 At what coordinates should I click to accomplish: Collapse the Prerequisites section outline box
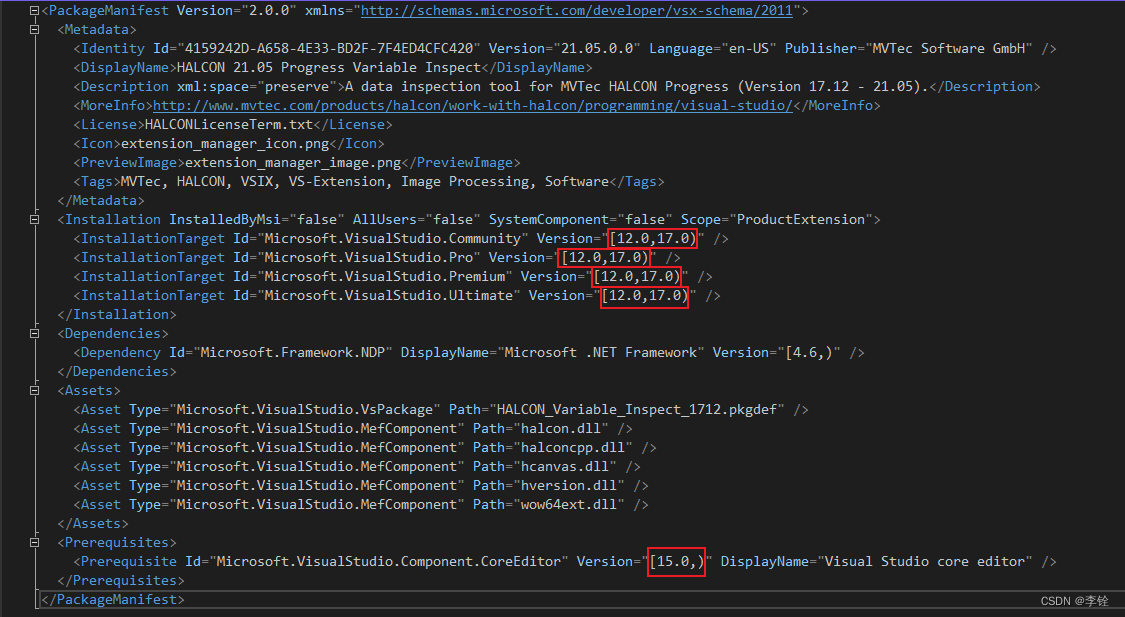[34, 542]
